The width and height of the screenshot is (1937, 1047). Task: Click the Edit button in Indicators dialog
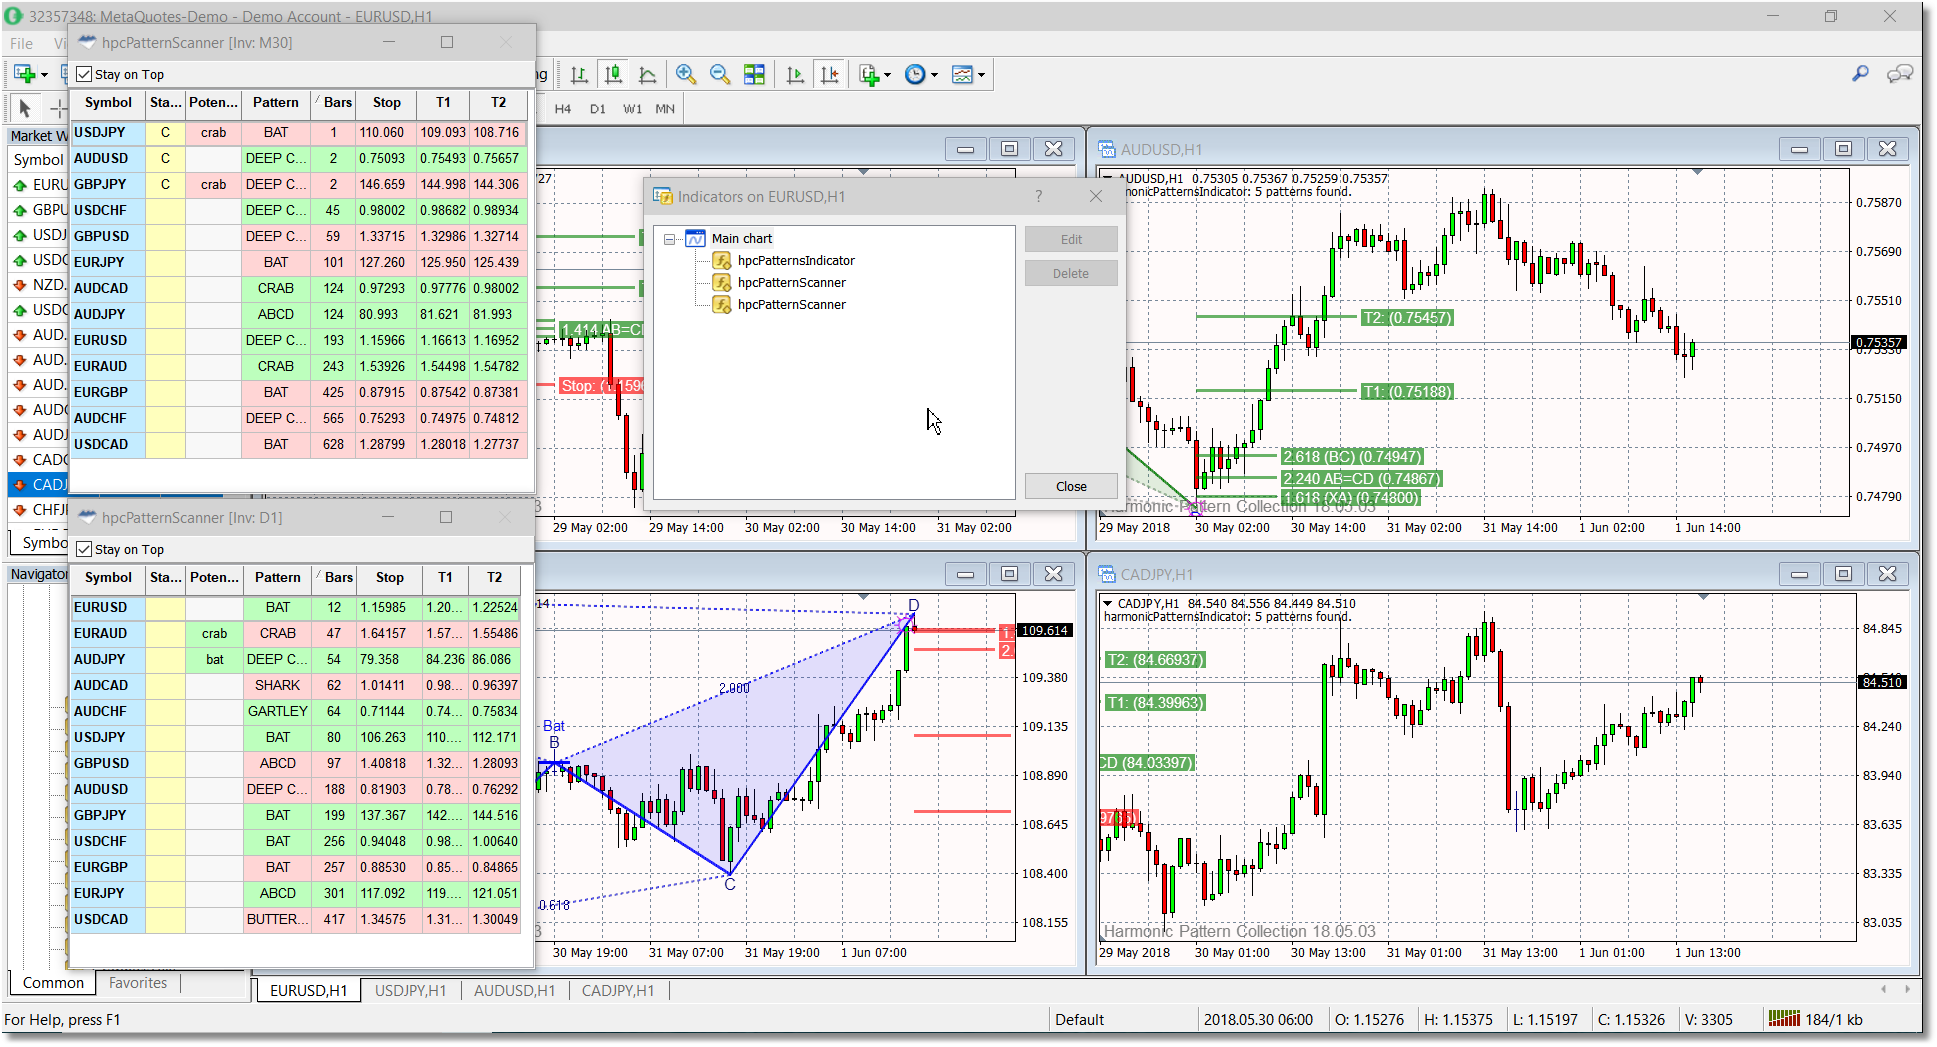tap(1071, 240)
